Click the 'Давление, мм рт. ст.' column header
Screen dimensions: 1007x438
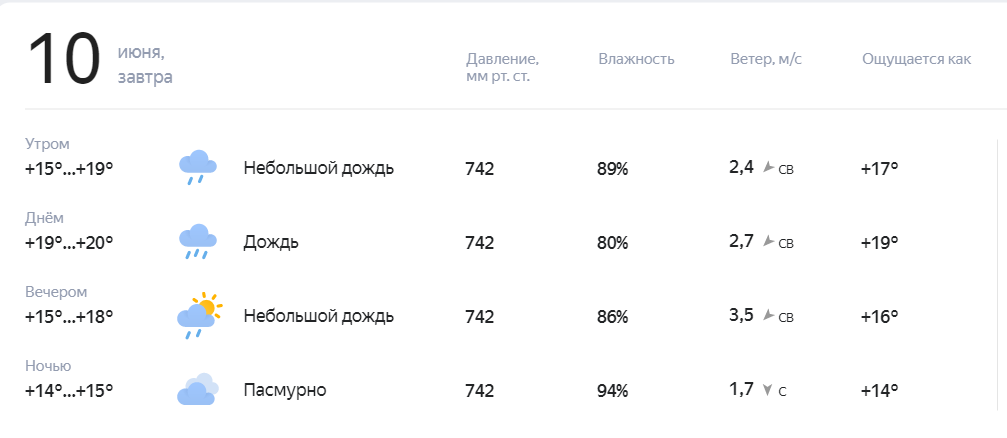tap(502, 68)
